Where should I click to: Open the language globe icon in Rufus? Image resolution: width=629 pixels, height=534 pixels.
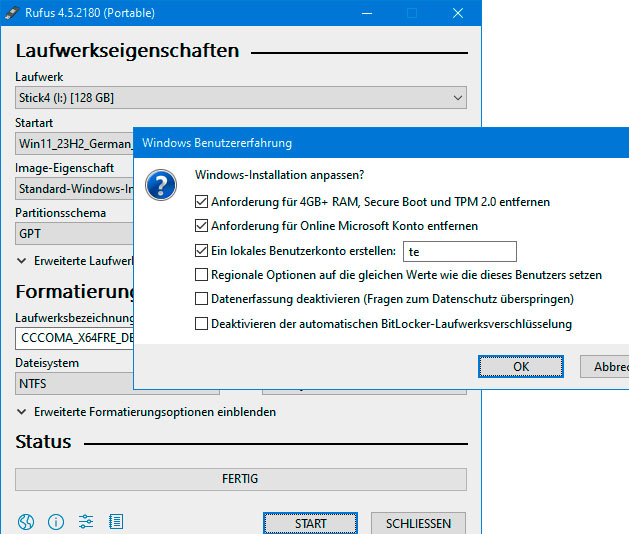point(26,522)
